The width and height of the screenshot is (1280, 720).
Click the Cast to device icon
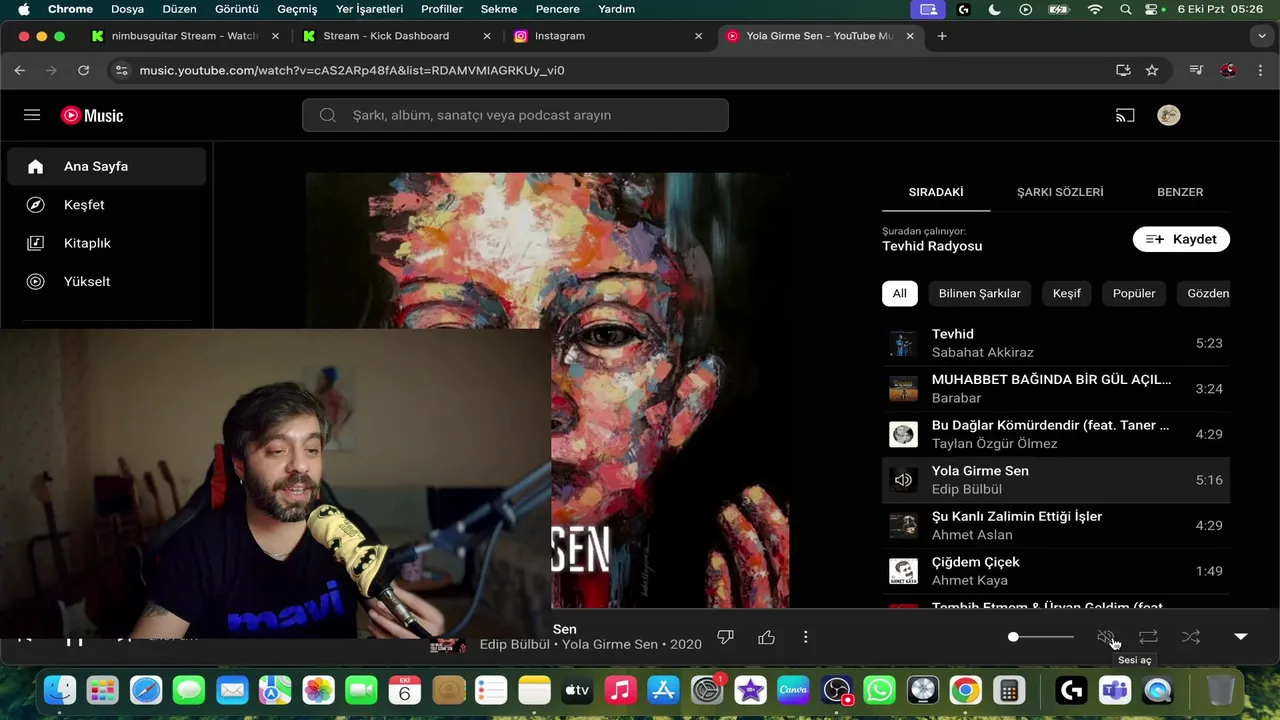1125,115
